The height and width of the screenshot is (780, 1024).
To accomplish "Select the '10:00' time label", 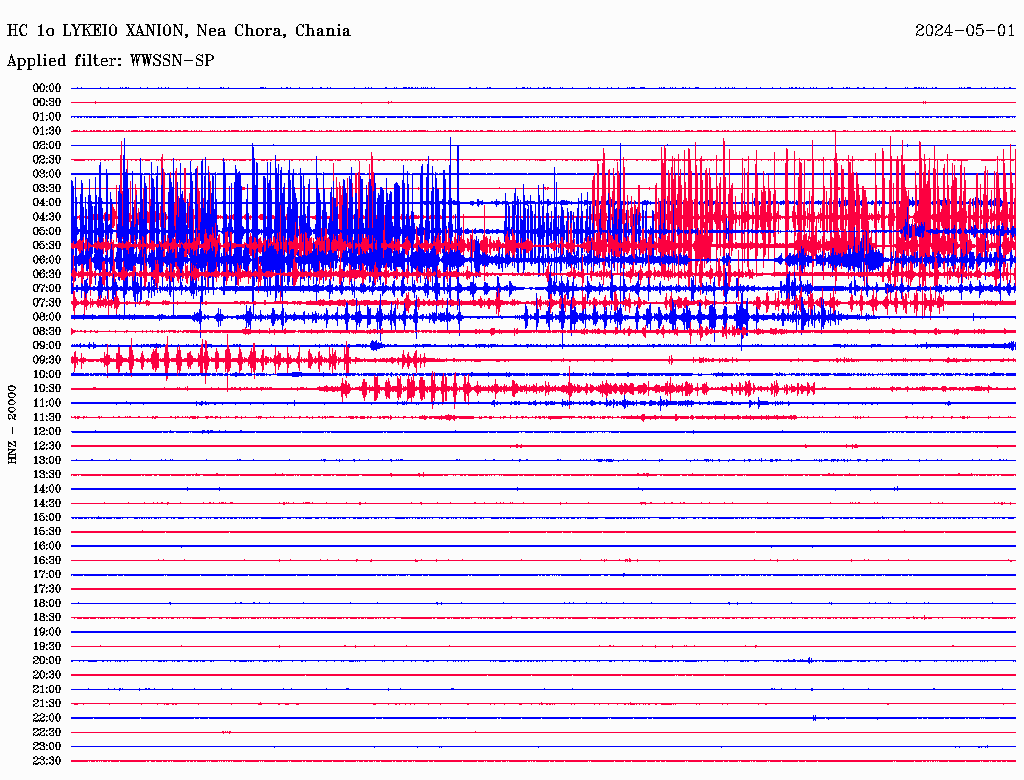I will coord(47,374).
